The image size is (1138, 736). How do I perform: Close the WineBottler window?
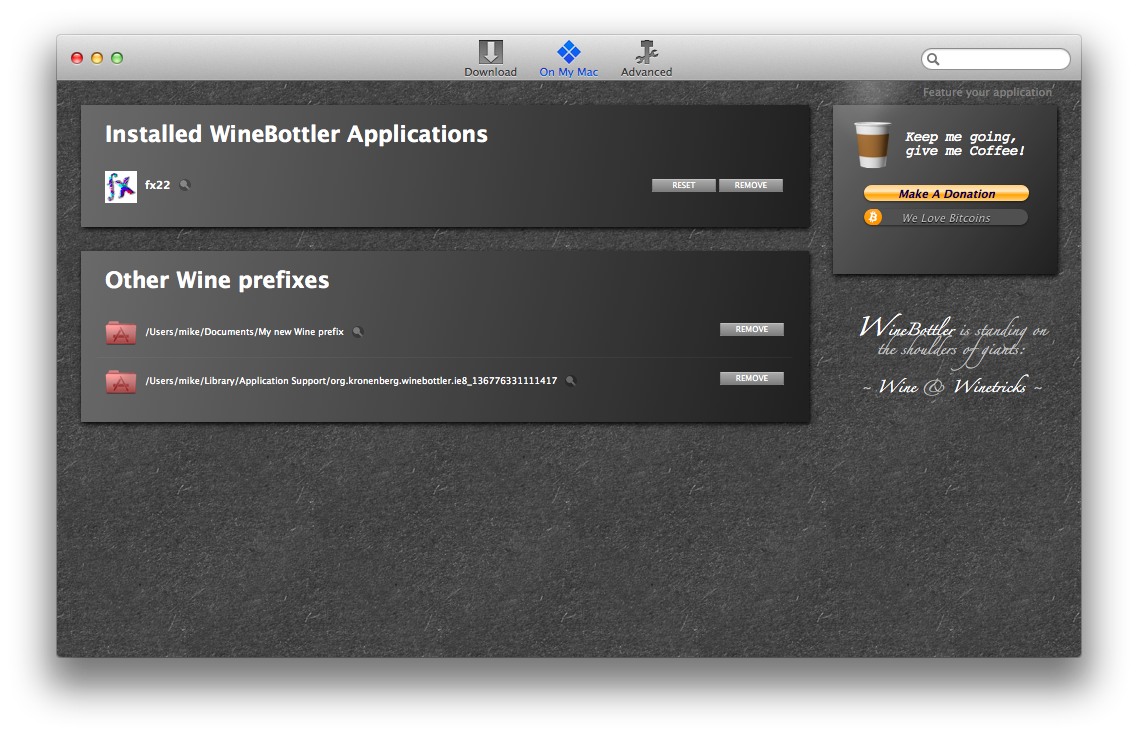tap(77, 58)
